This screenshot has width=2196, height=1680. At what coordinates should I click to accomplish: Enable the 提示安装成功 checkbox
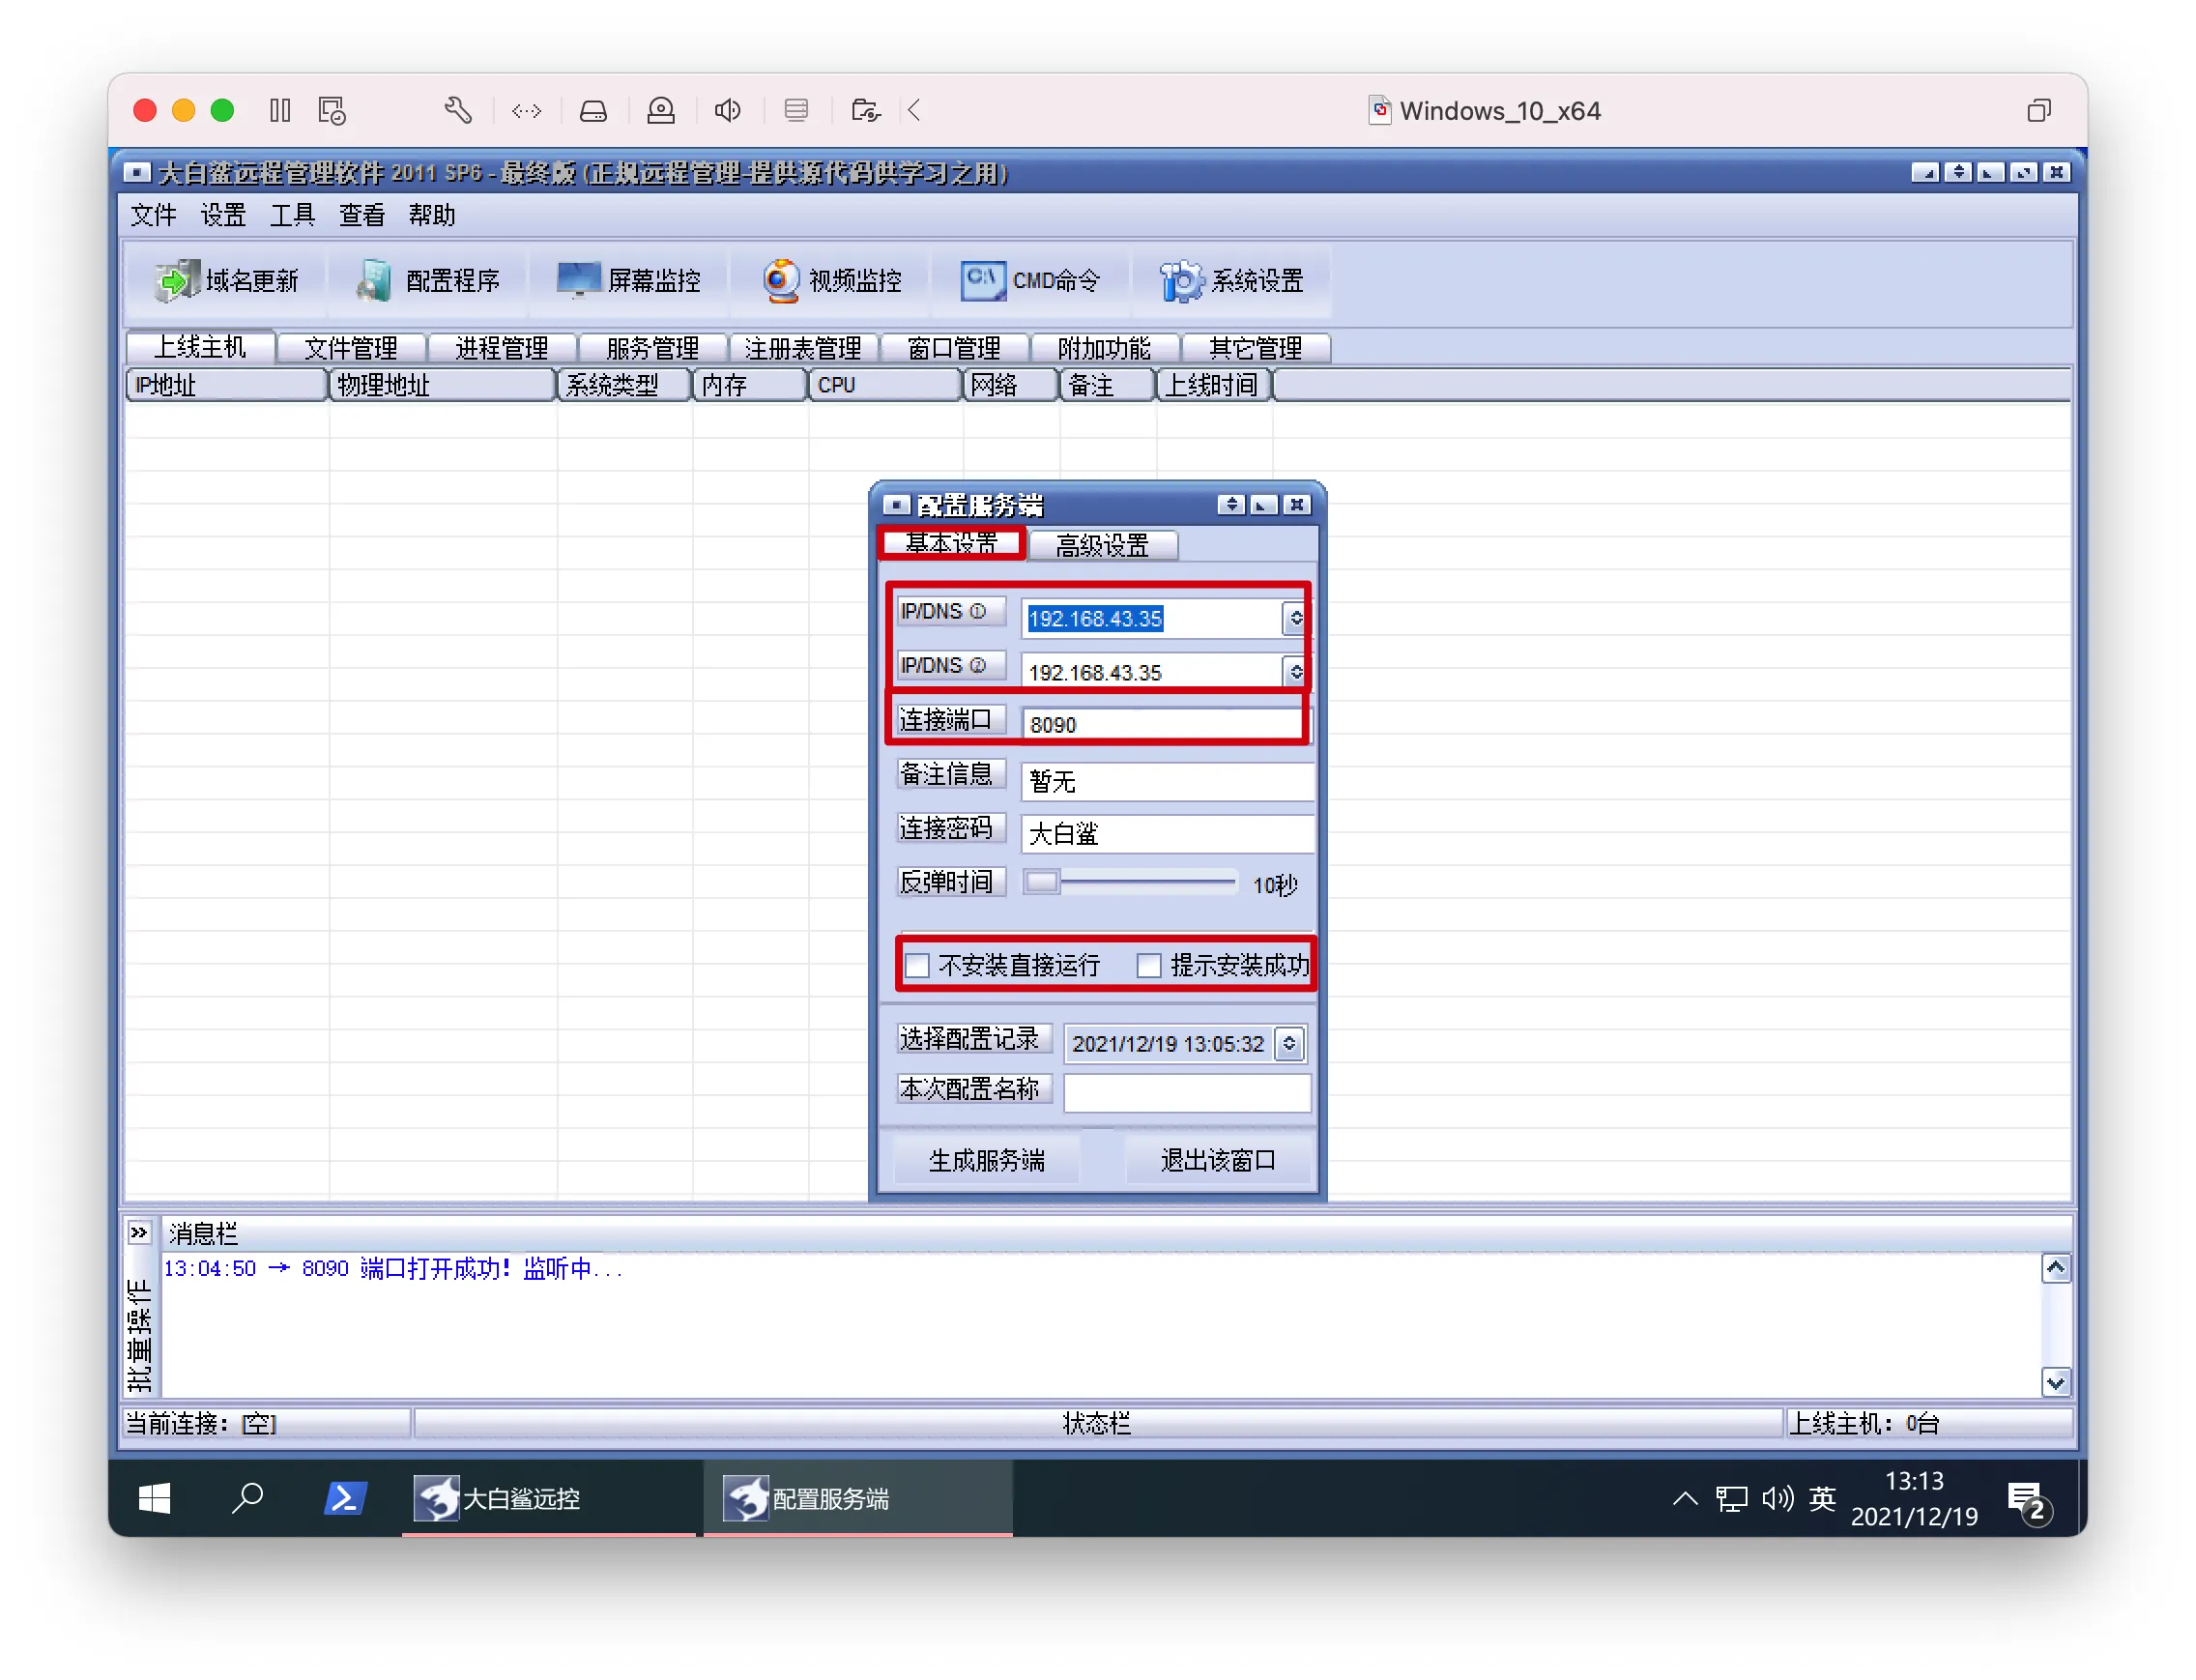(x=1148, y=965)
